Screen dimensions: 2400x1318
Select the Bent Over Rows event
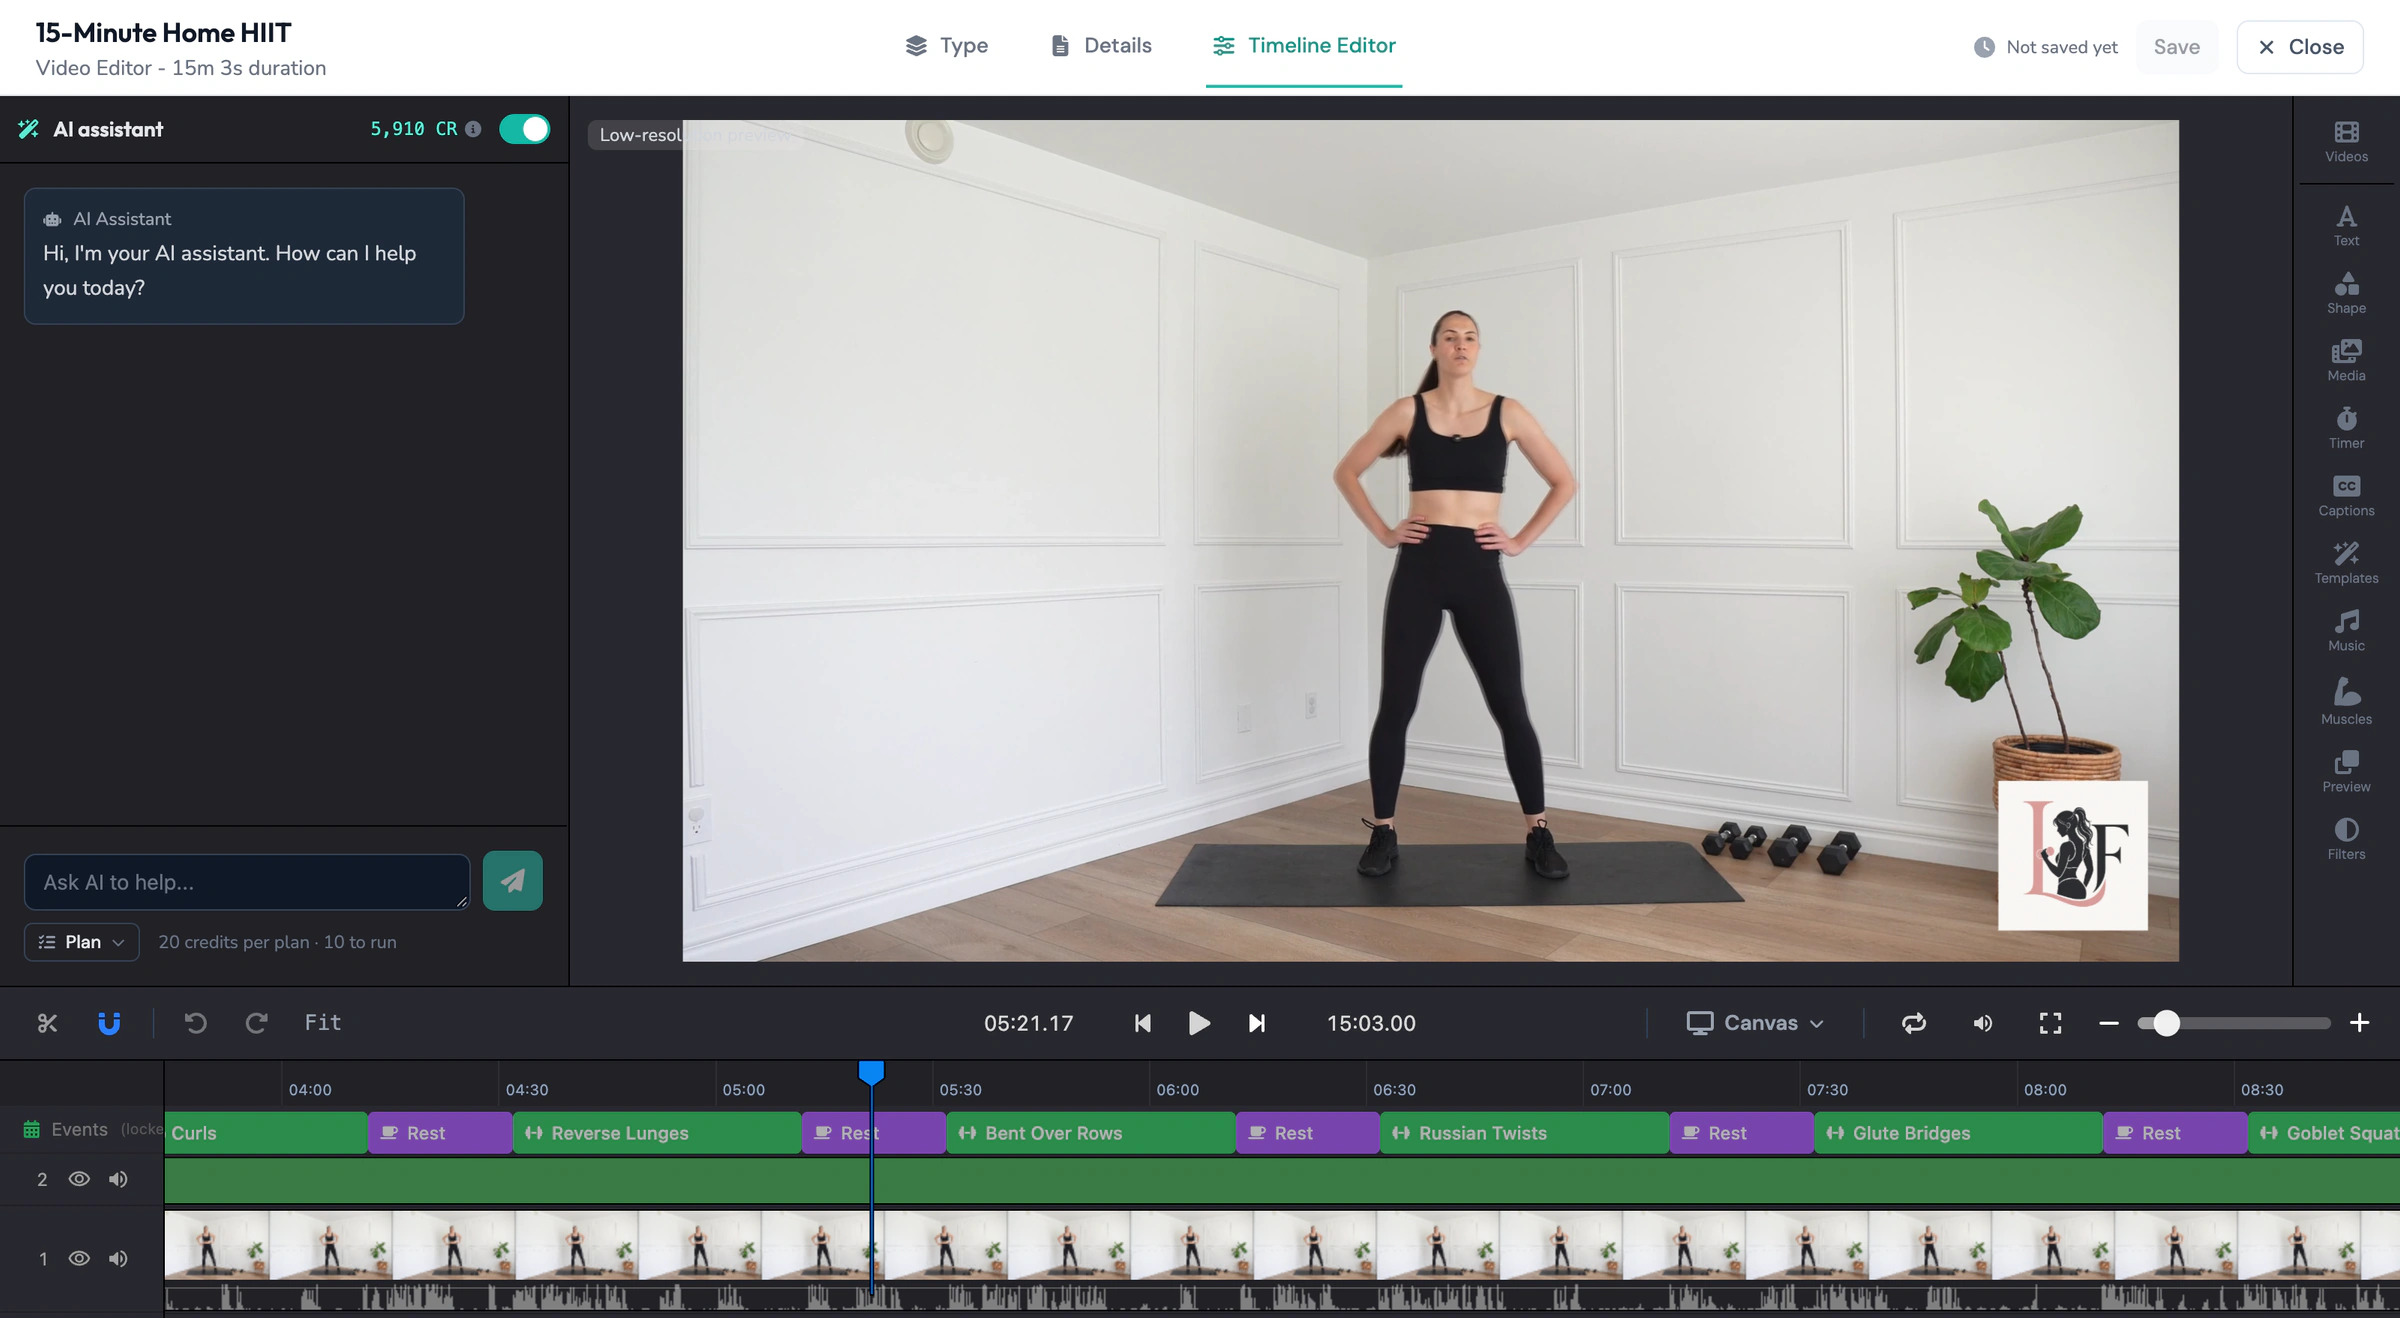point(1091,1133)
